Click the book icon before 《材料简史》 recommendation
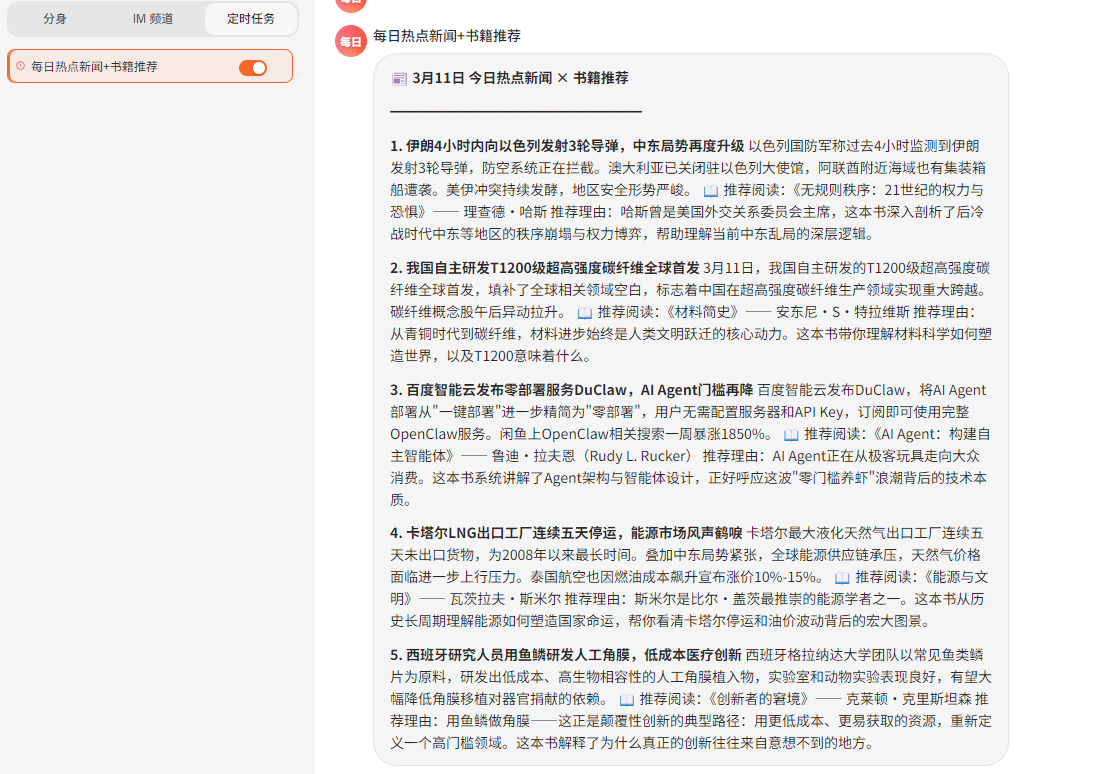The image size is (1107, 774). point(585,312)
